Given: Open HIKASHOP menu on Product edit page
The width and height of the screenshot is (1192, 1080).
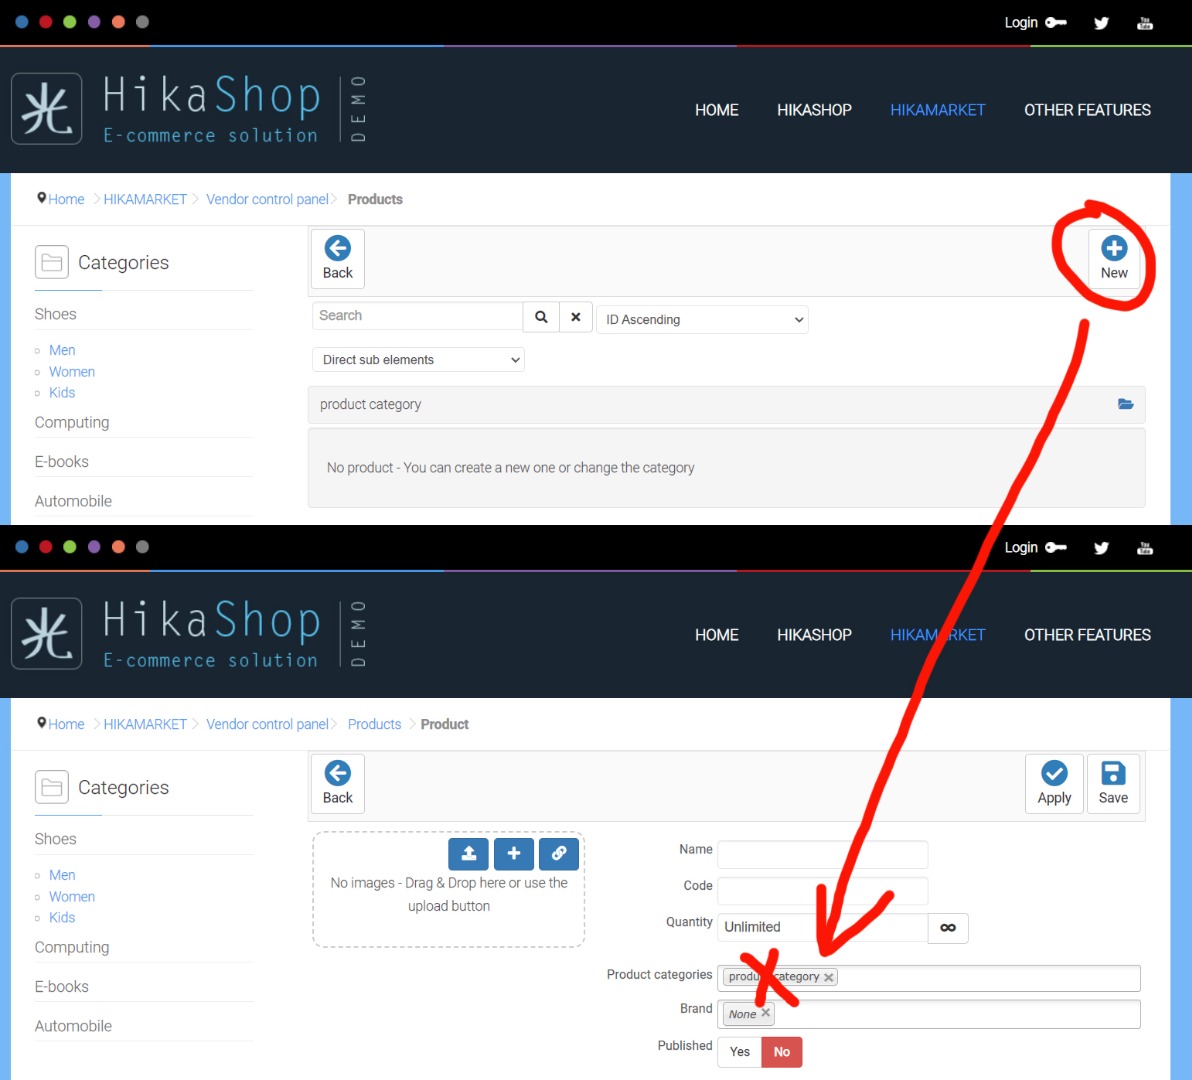Looking at the screenshot, I should point(814,635).
